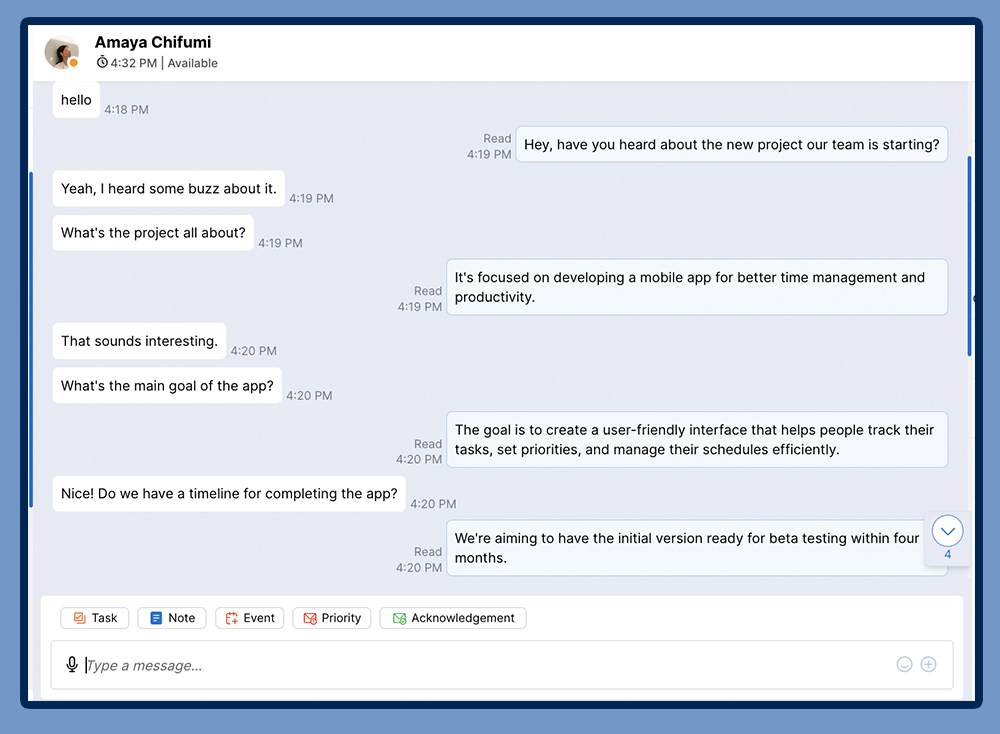
Task: Select the user-friendly interface goal message
Action: tap(697, 440)
